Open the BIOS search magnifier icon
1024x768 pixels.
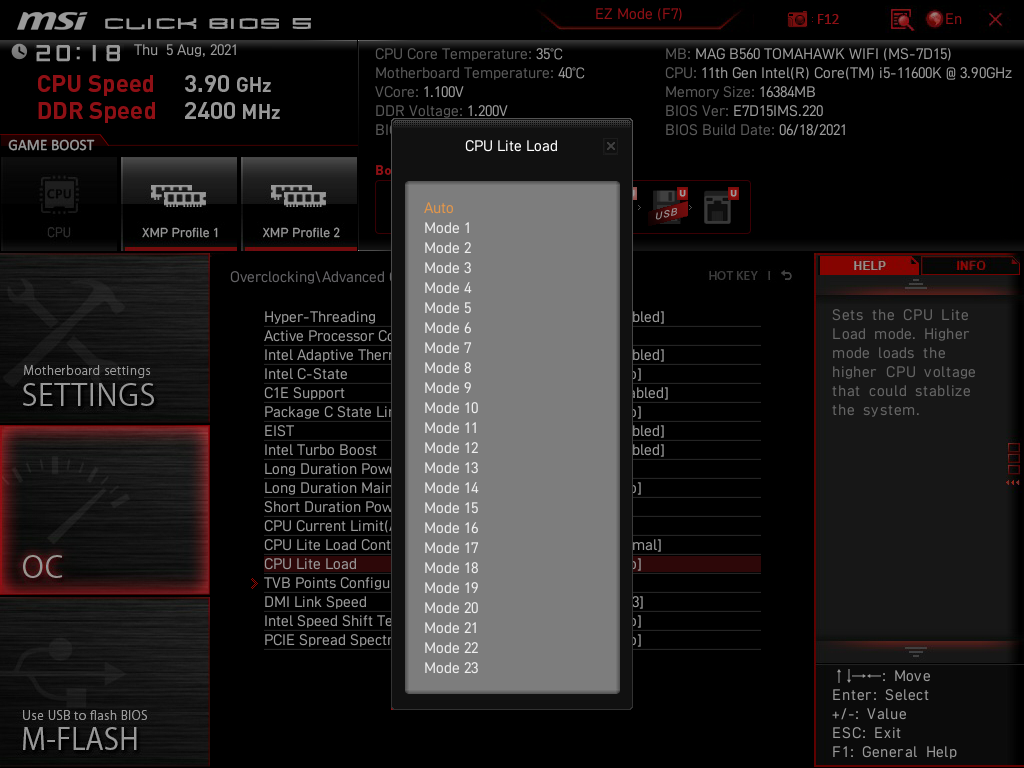click(902, 20)
